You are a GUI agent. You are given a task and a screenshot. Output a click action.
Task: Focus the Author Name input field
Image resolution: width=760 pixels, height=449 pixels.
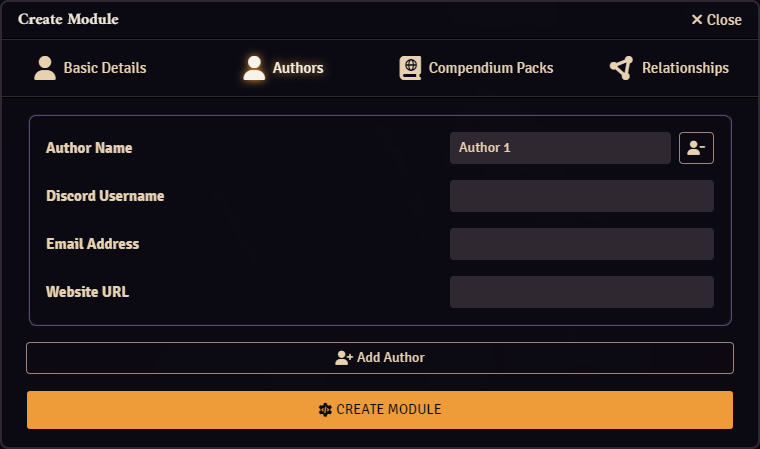click(x=560, y=148)
